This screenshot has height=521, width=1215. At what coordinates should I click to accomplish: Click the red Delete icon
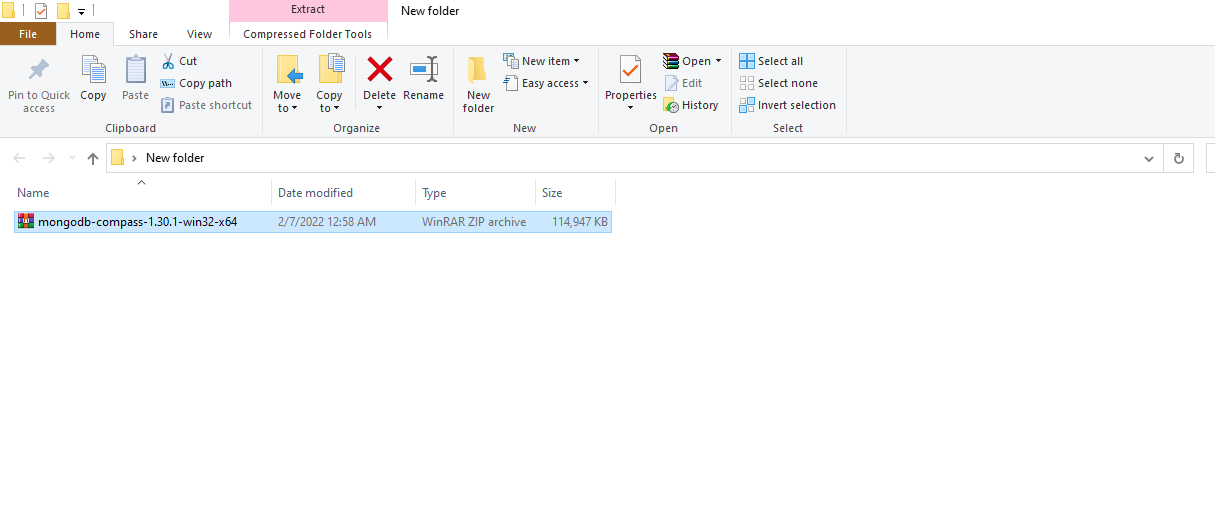click(x=380, y=69)
